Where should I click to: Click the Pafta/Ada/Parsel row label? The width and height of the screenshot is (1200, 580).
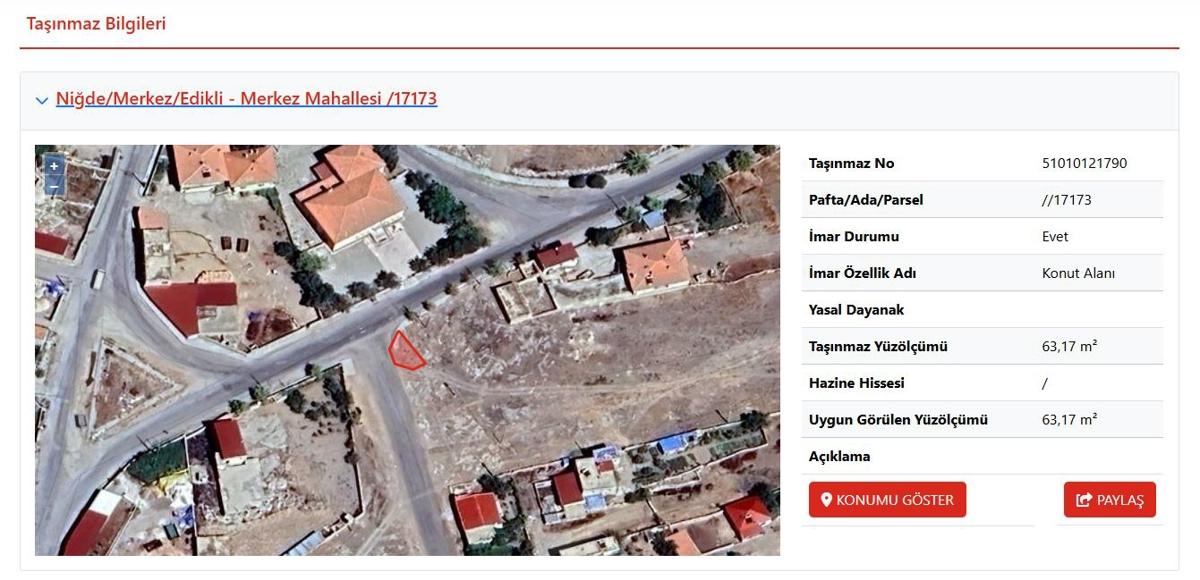[866, 200]
